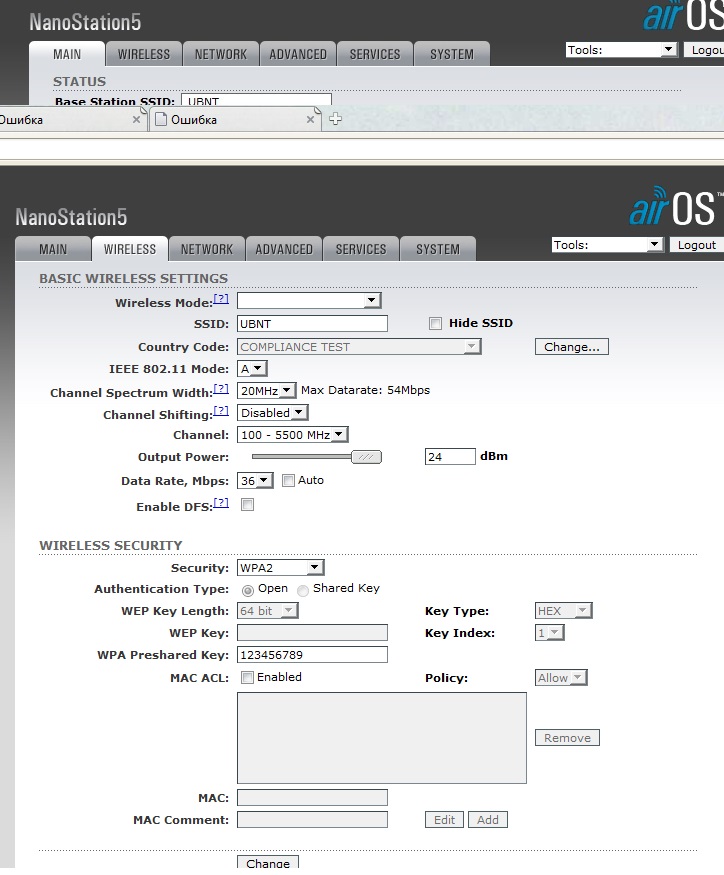The image size is (724, 875).
Task: Open the Security dropdown showing WPA2
Action: tap(281, 568)
